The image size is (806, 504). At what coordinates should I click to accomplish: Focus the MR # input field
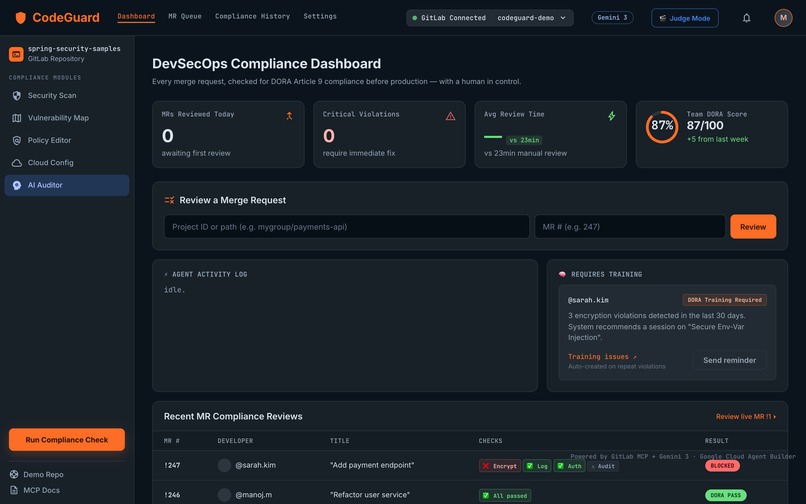pos(630,227)
